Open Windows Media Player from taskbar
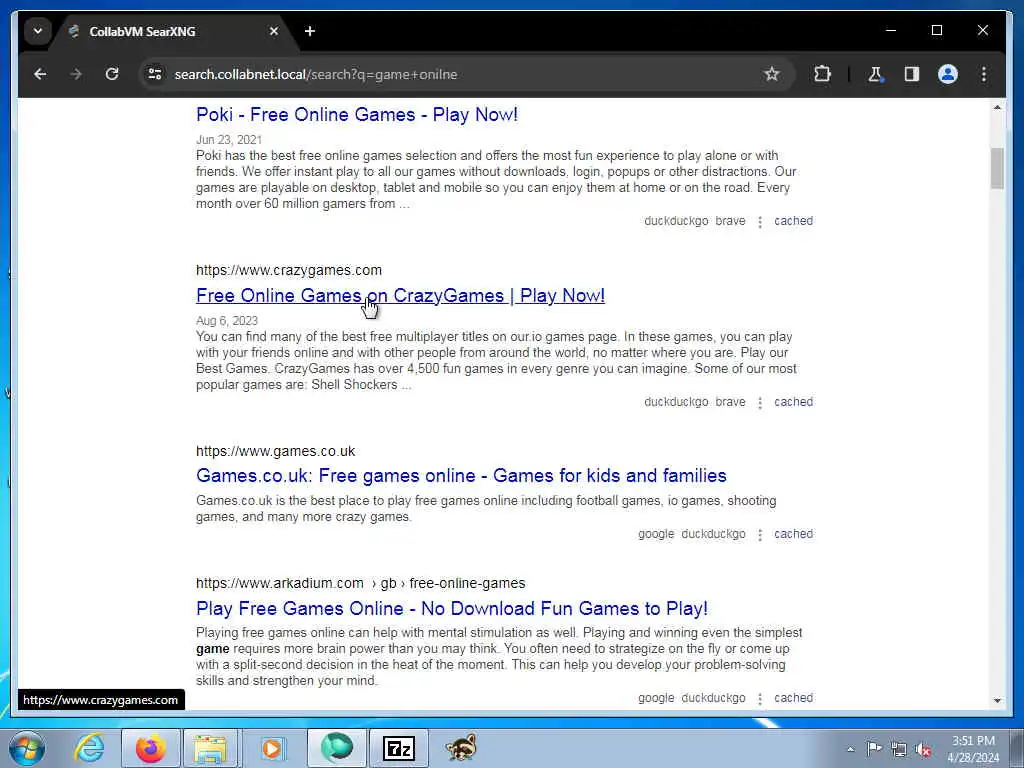The height and width of the screenshot is (768, 1024). (x=272, y=748)
